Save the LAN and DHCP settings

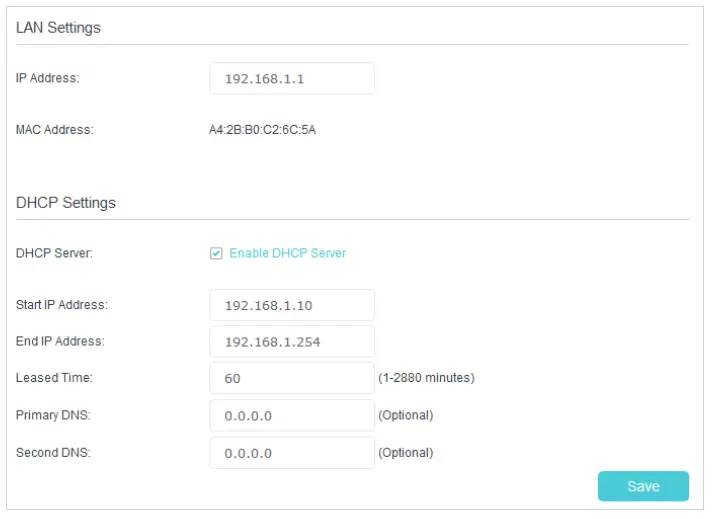643,486
